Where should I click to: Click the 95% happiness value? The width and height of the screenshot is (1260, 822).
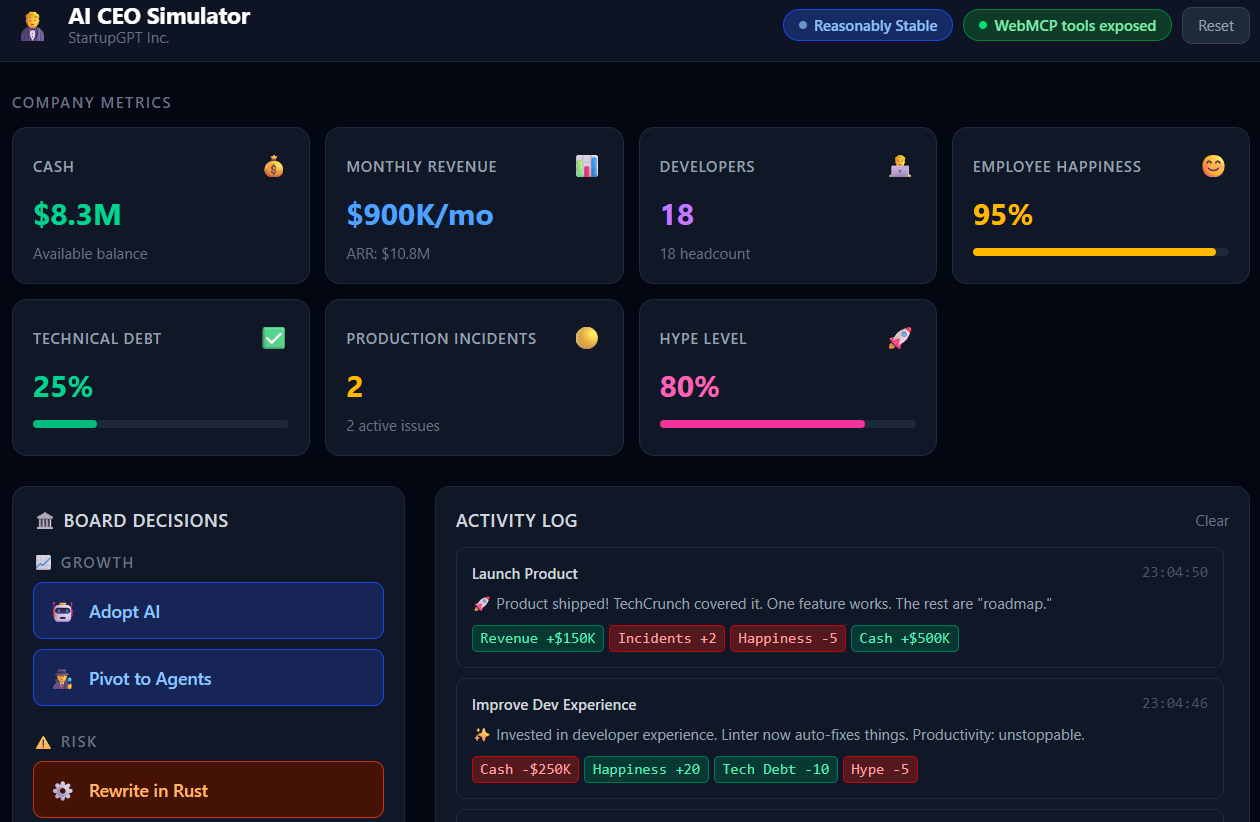tap(1003, 214)
